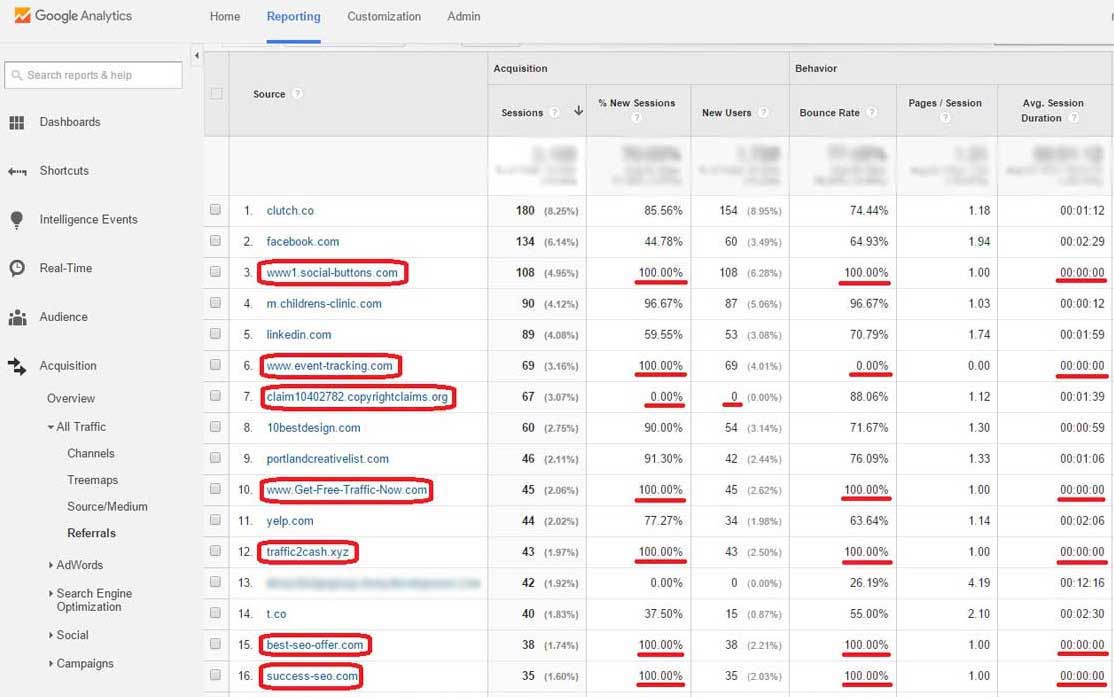Open the facebook.com source link
1114x697 pixels.
(303, 242)
